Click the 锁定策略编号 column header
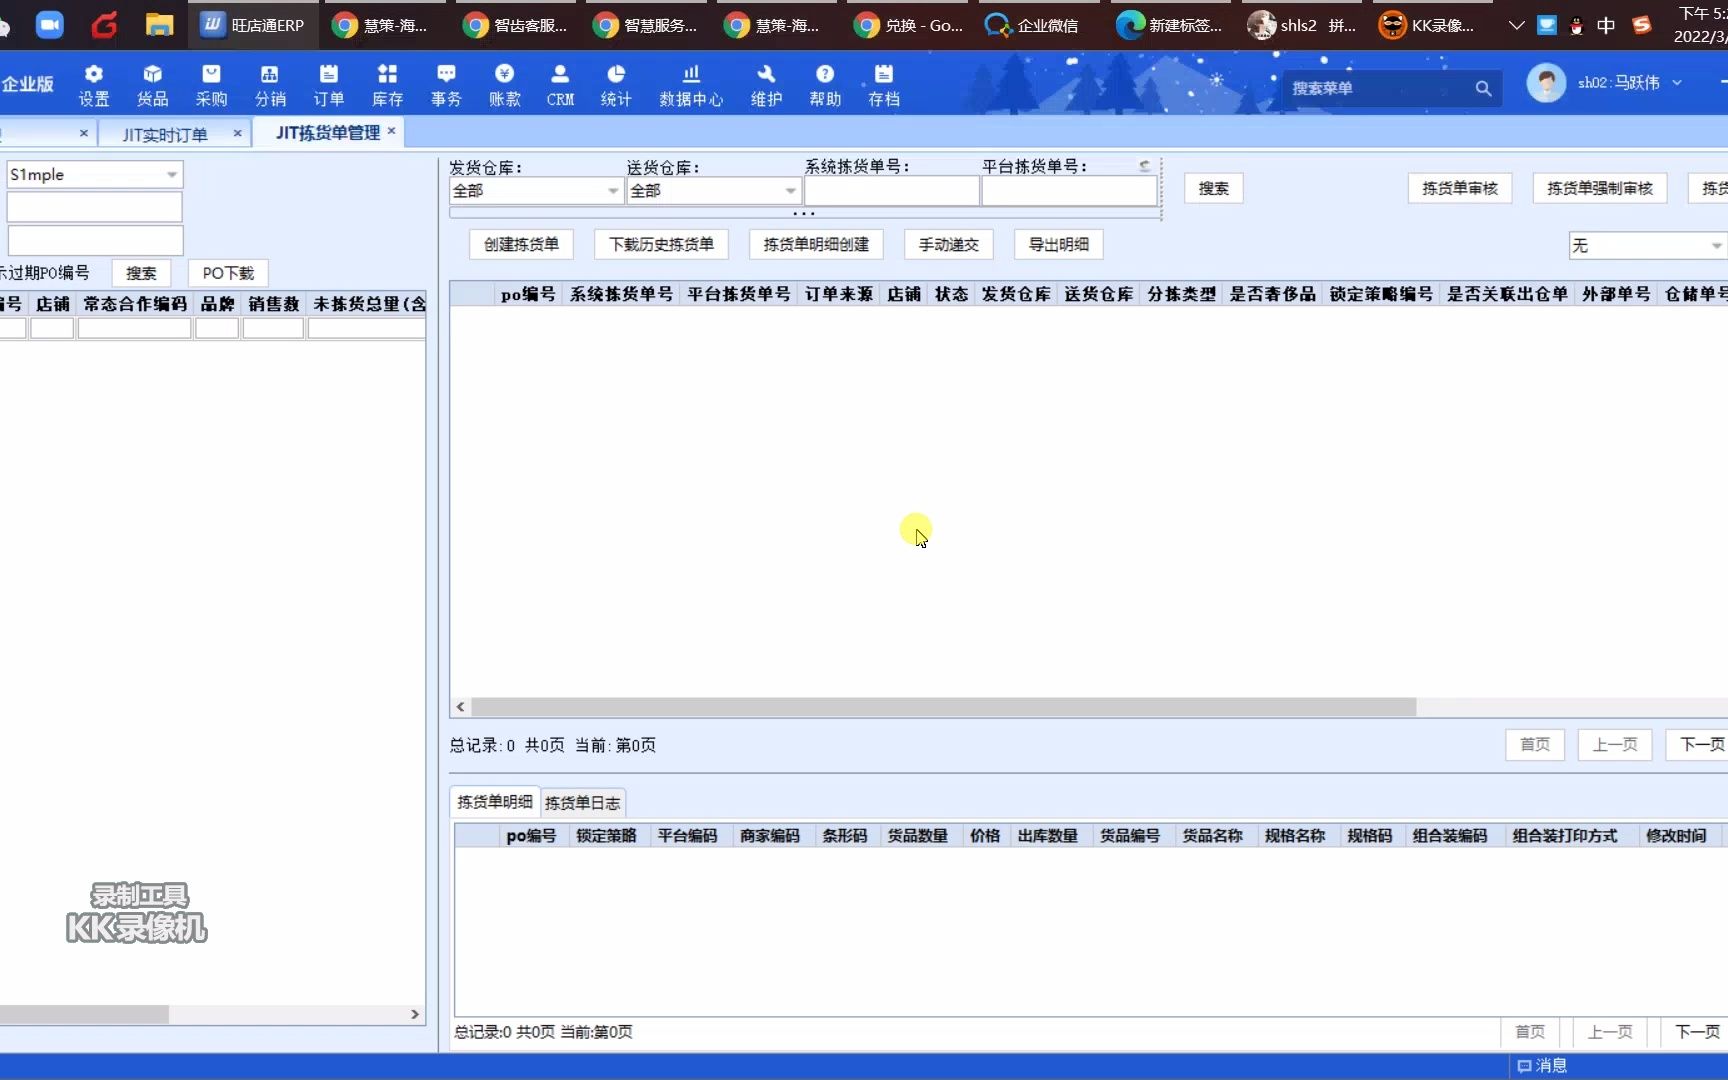 pos(1381,294)
